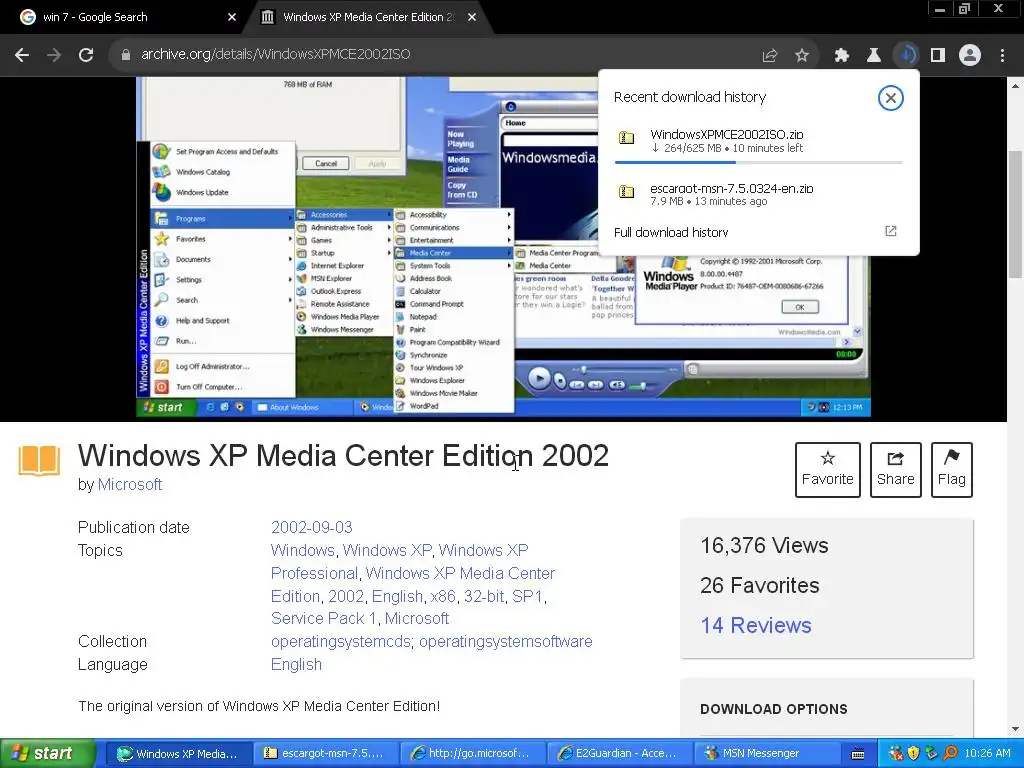Open the x86 topic link
The width and height of the screenshot is (1024, 768).
443,596
